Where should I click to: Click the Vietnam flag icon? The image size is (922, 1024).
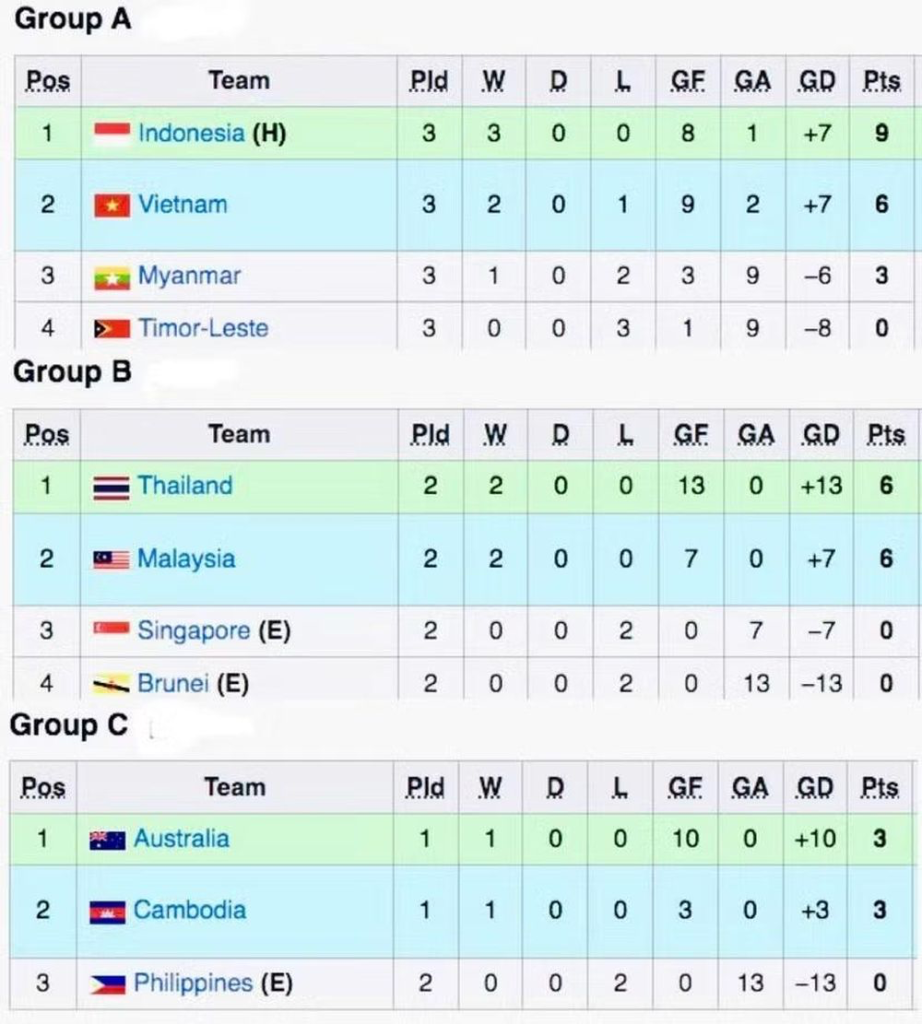(112, 205)
